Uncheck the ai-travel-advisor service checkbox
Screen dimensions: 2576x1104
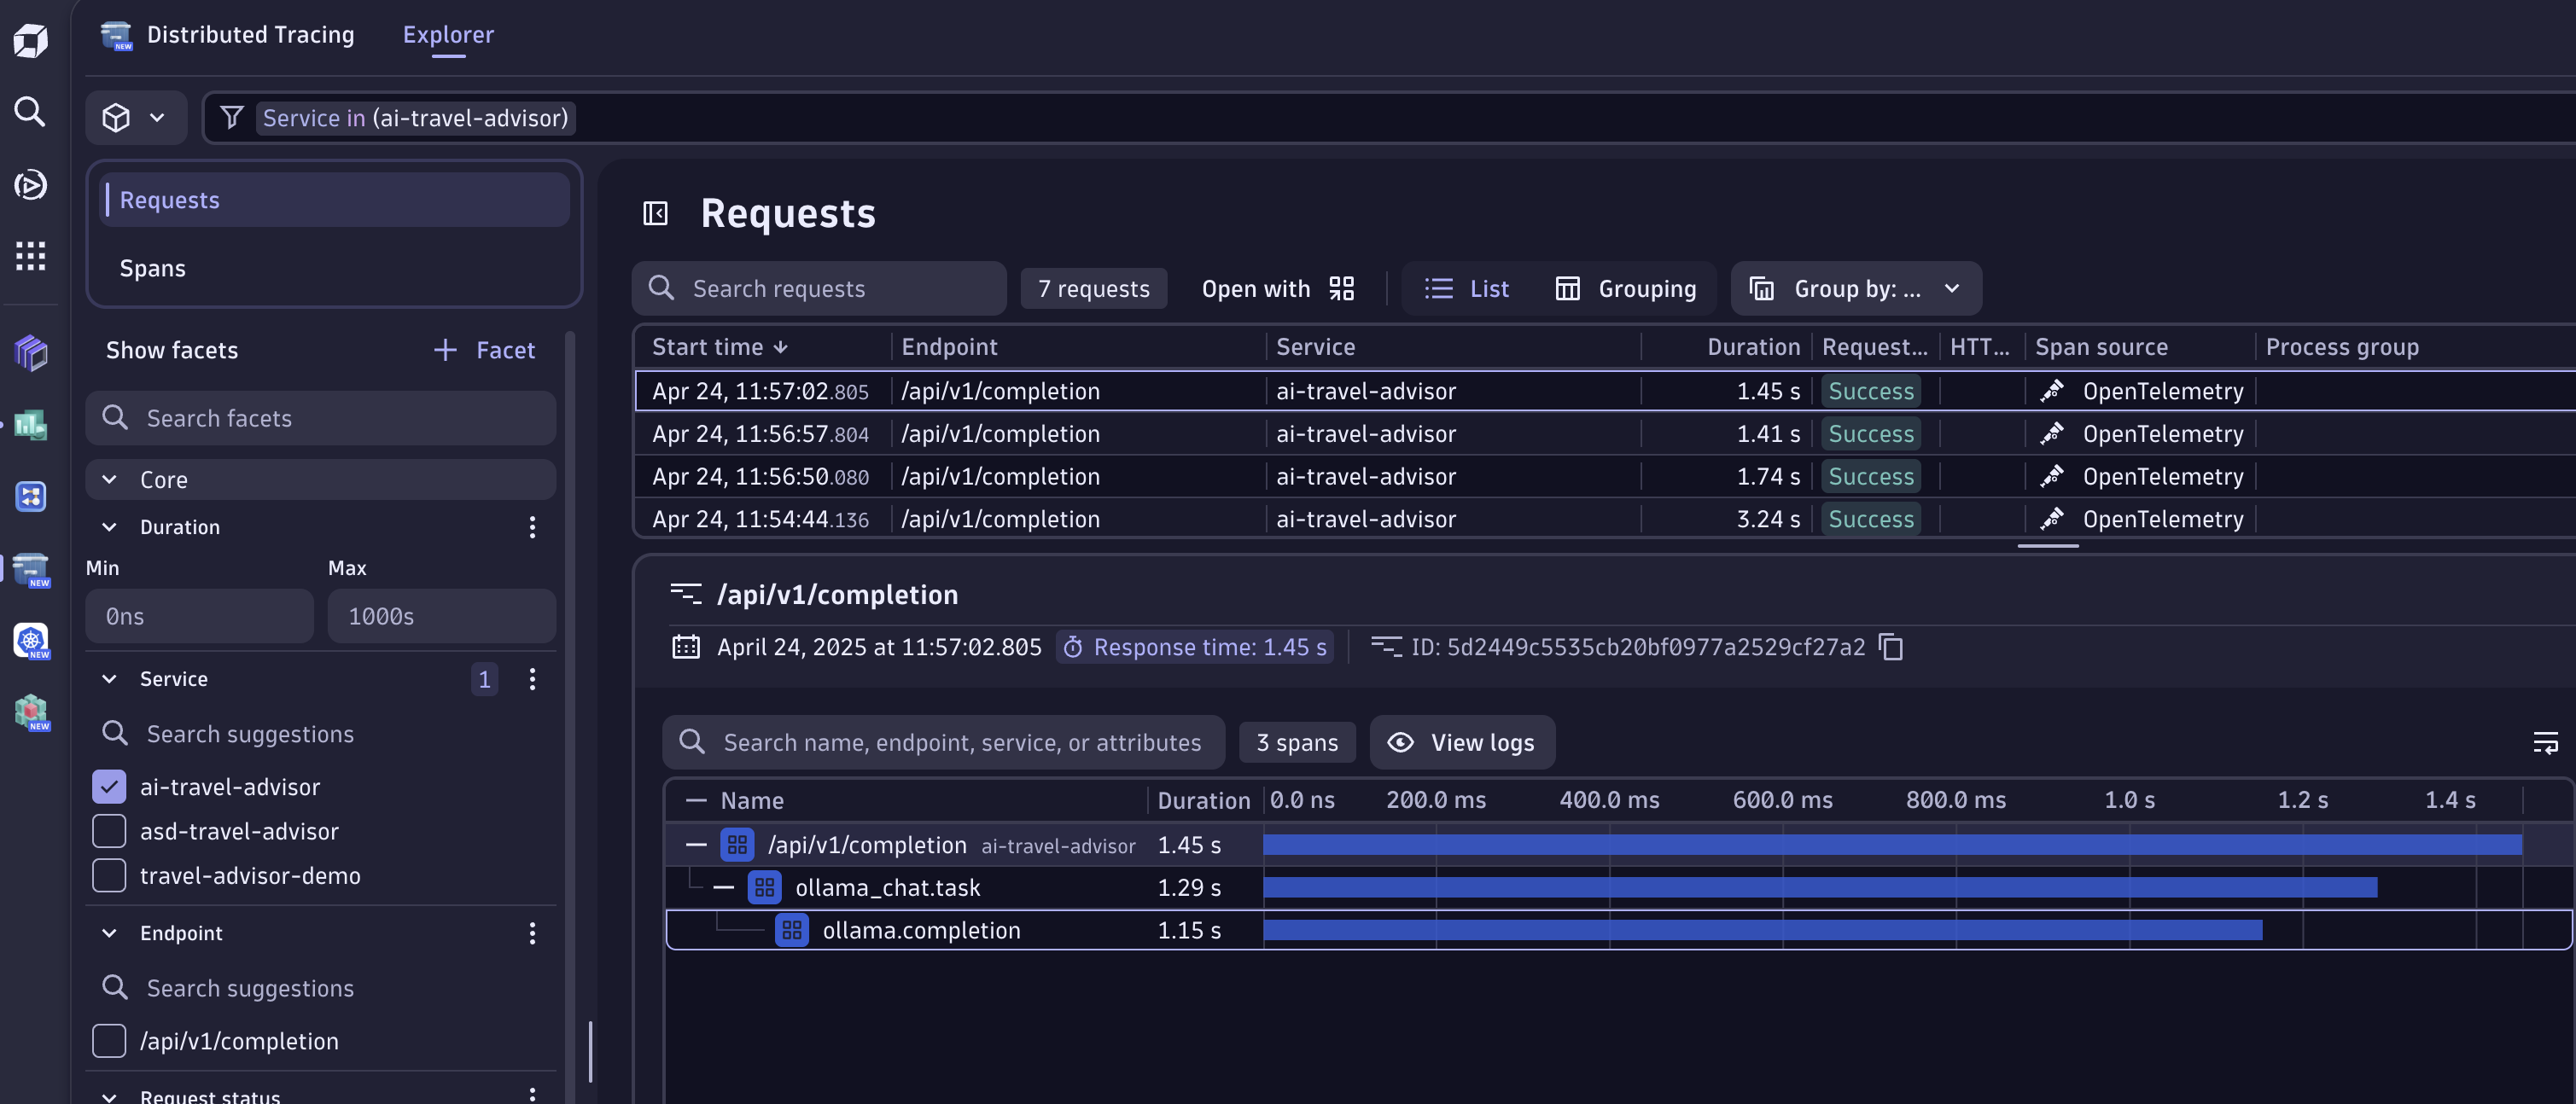pos(109,787)
